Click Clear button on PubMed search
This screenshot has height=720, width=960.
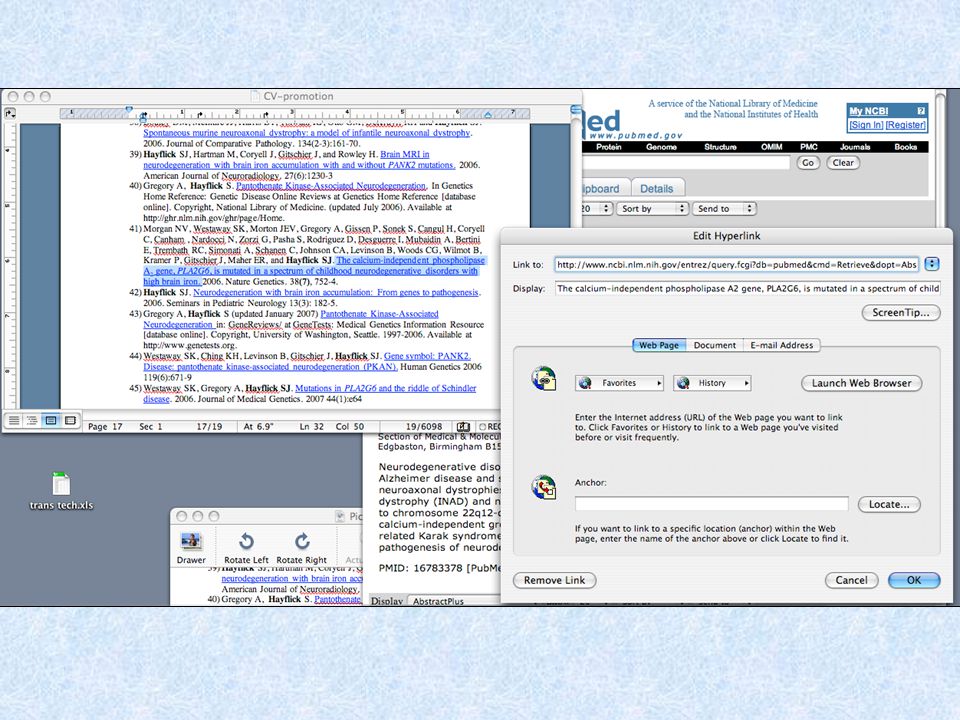(x=843, y=162)
